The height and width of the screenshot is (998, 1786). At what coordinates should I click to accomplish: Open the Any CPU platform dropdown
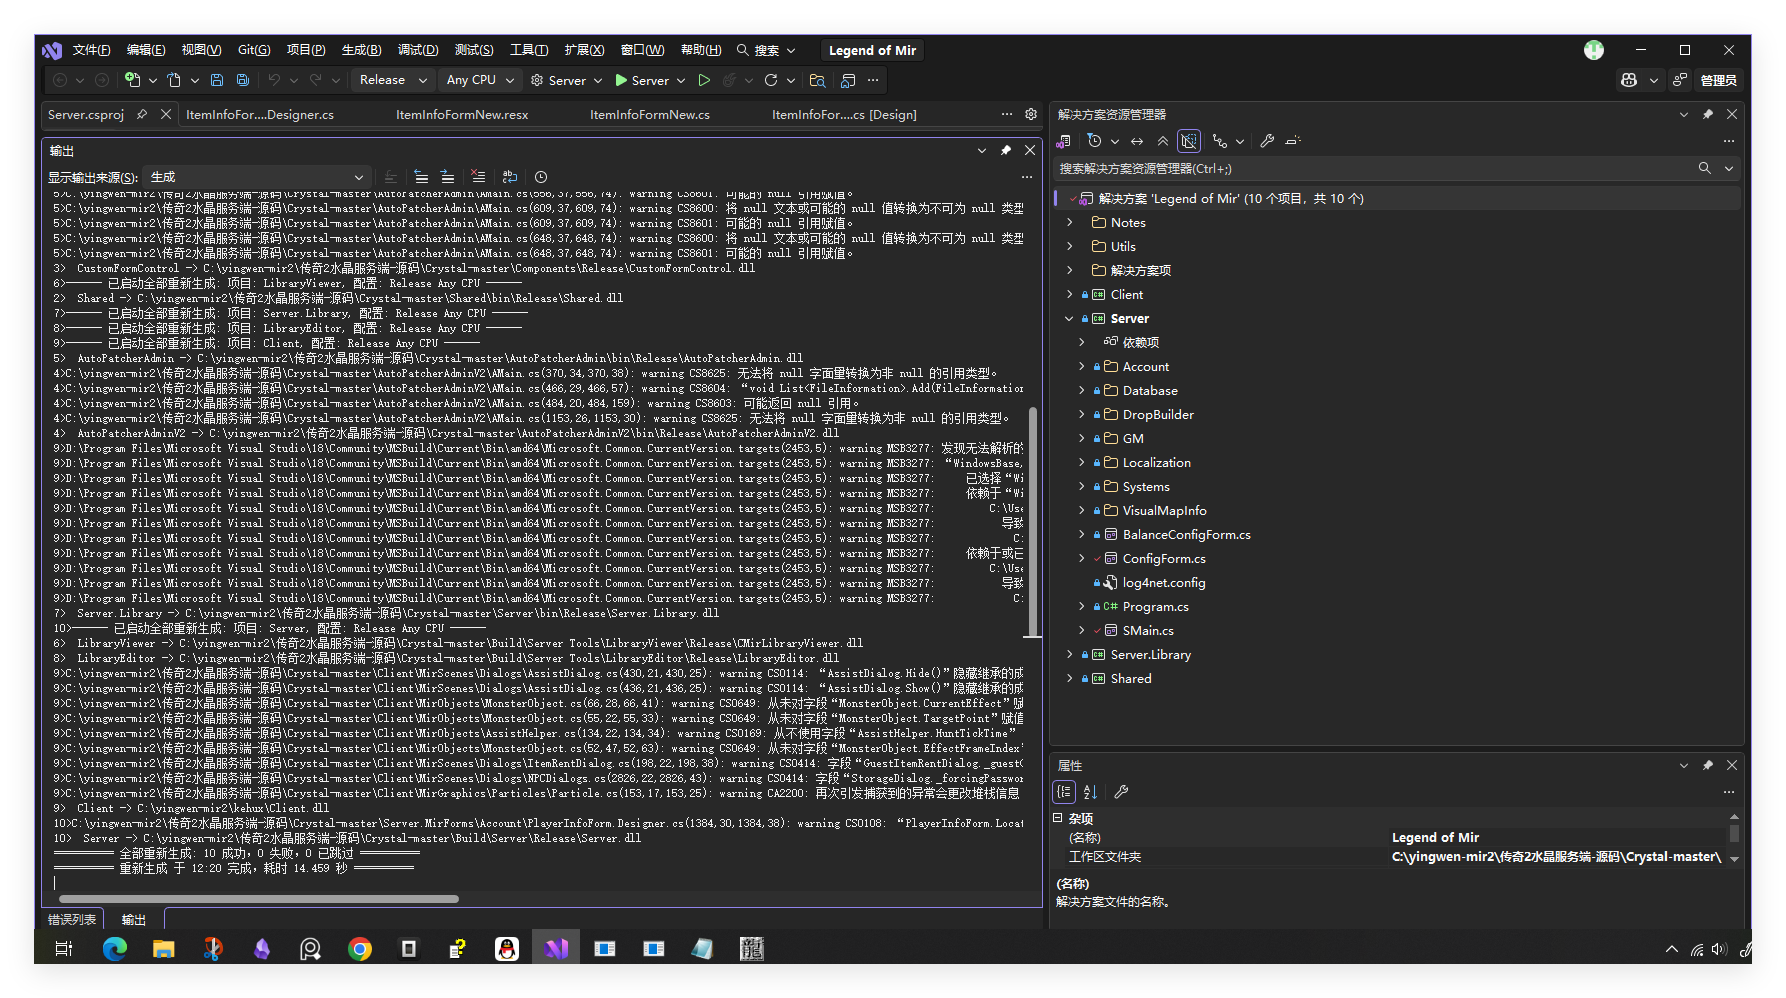(x=480, y=80)
